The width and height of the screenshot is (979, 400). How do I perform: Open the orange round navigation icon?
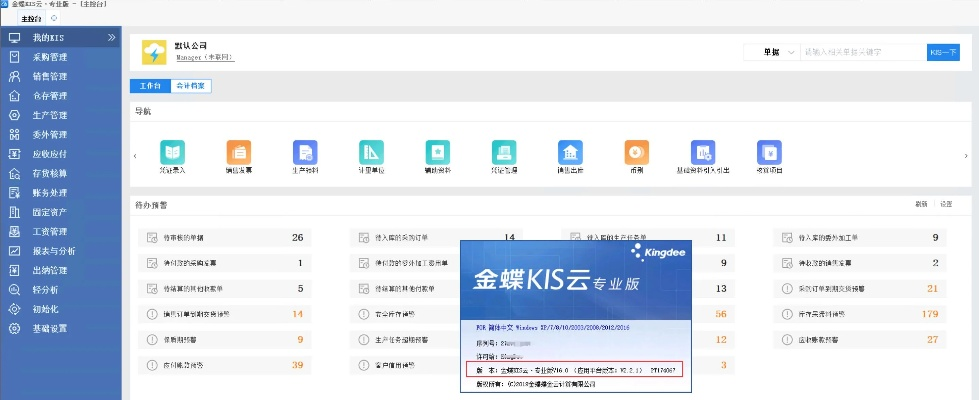[x=636, y=153]
